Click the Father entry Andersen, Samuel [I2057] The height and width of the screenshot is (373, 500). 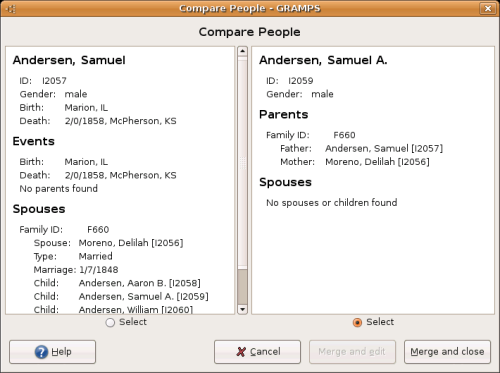click(x=384, y=148)
